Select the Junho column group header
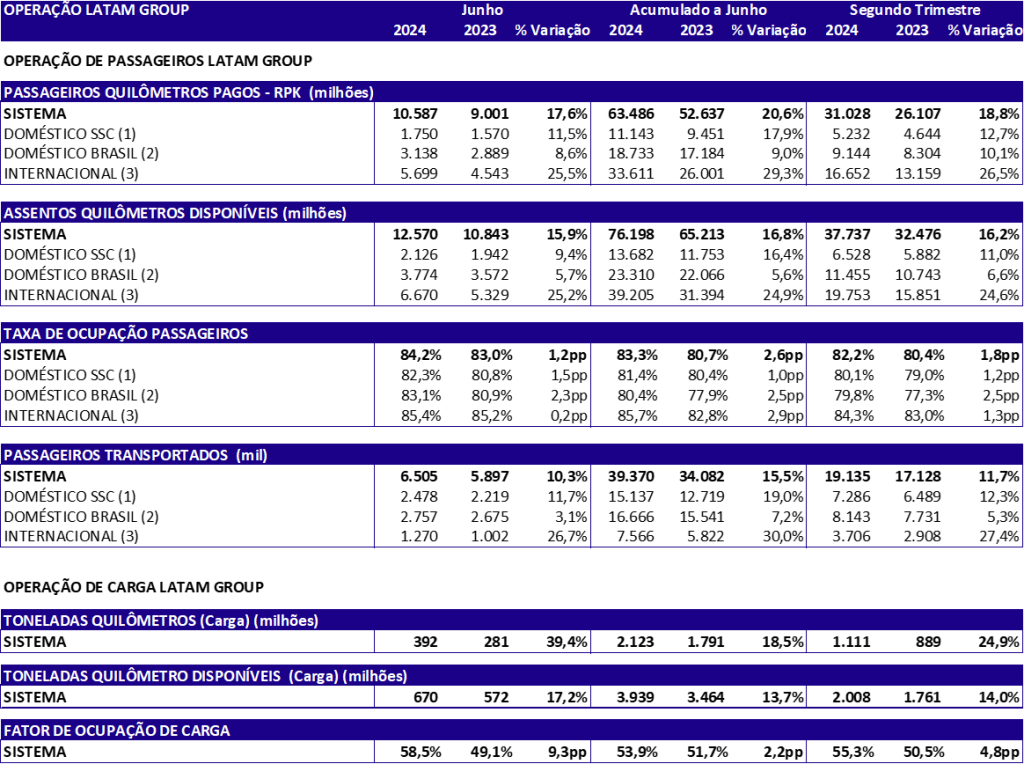Screen dimensions: 1024x764 (x=482, y=10)
